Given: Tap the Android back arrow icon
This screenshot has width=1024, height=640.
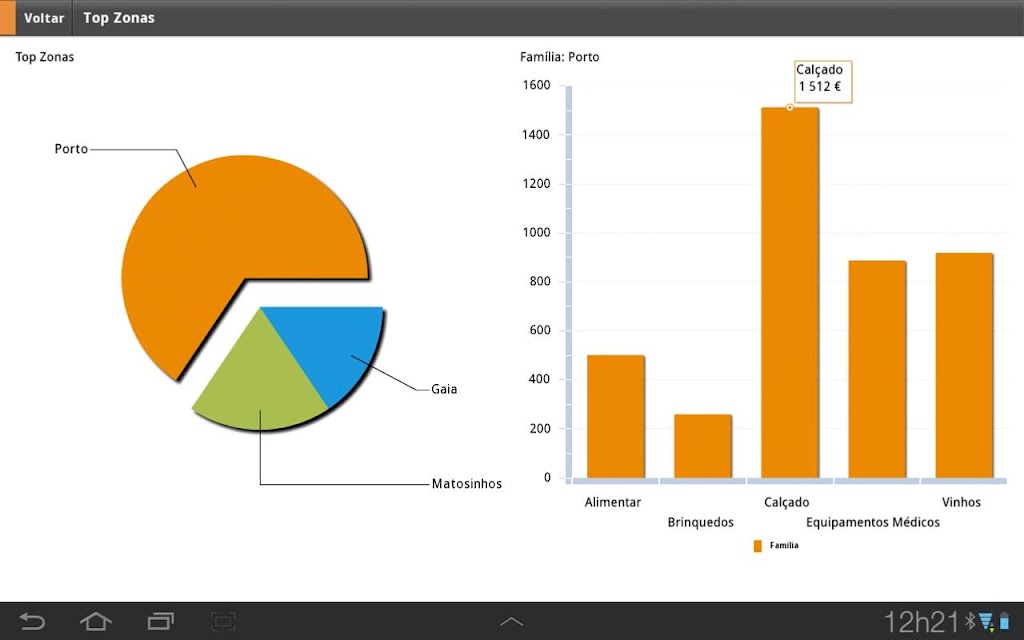Looking at the screenshot, I should point(32,621).
